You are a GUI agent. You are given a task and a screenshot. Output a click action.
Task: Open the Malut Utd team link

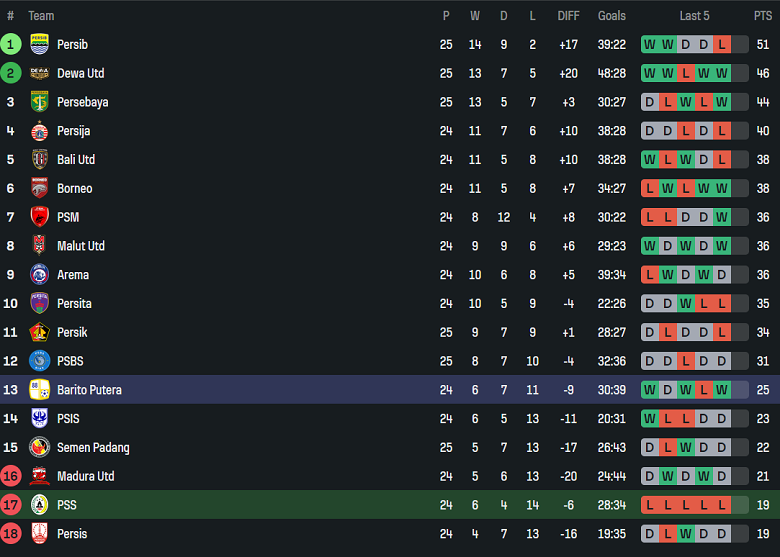pos(80,246)
